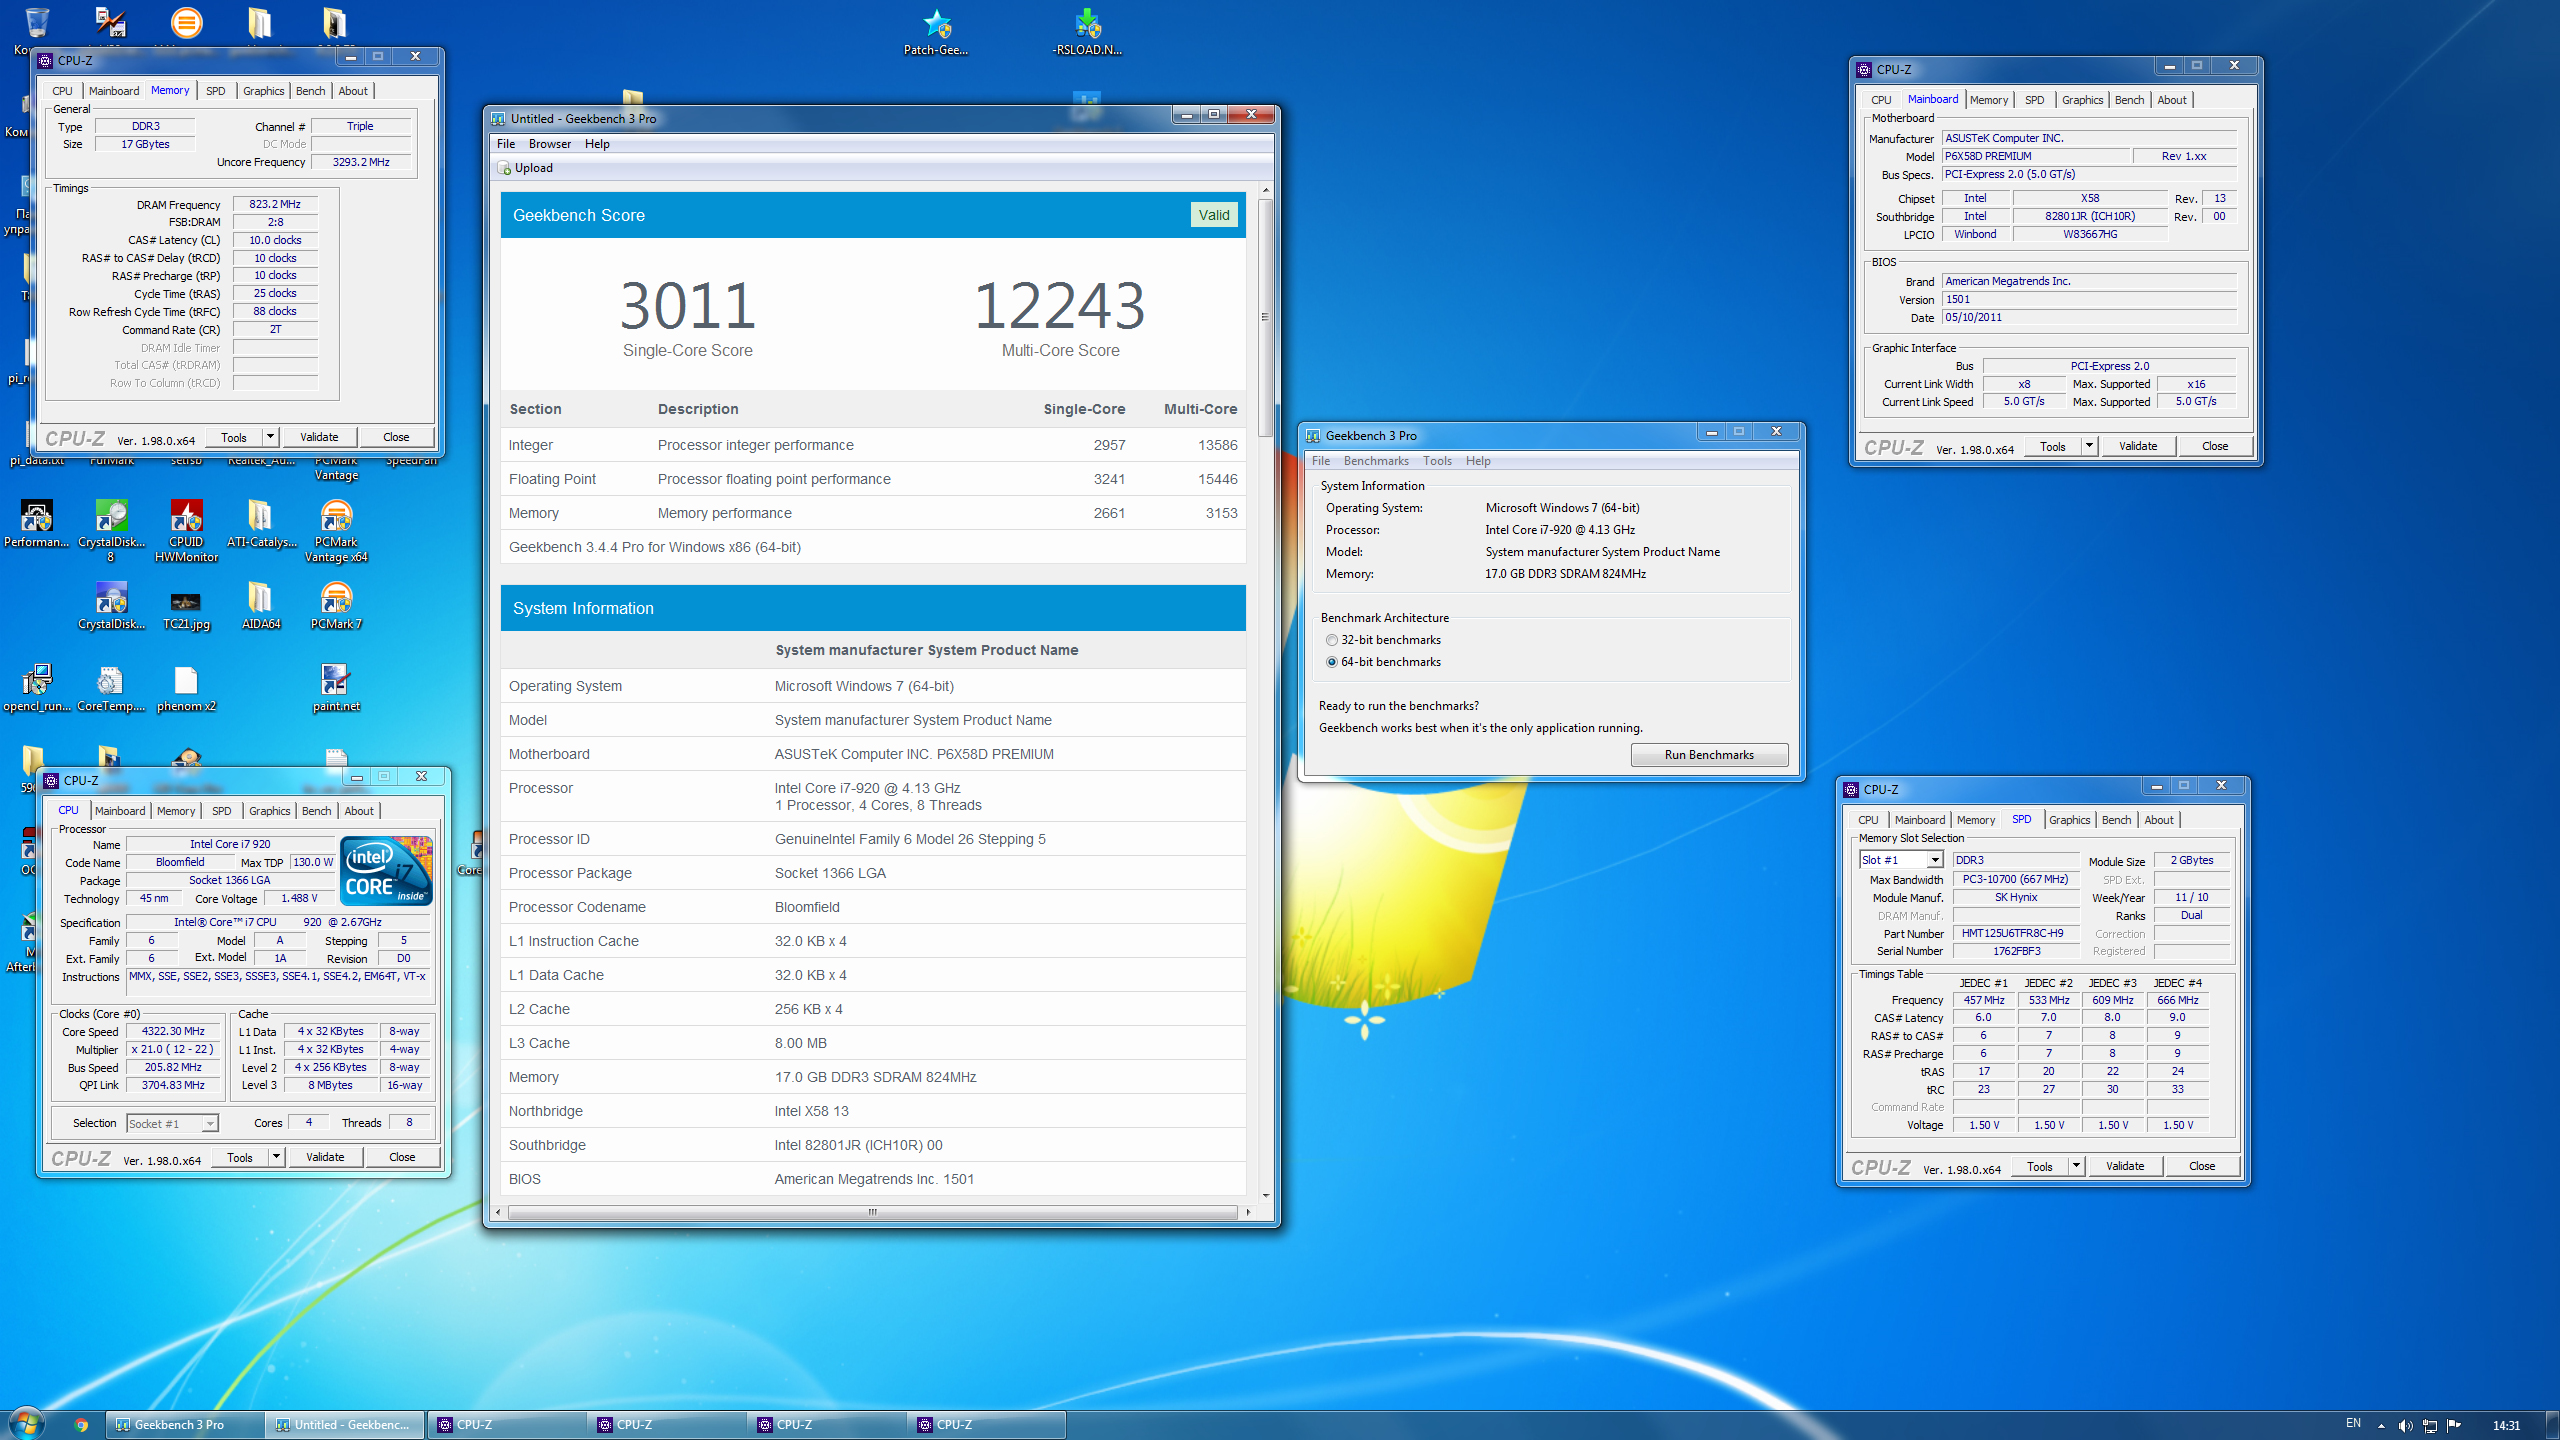Open the -RSLOAD.N... desktop icon
Image resolution: width=2560 pixels, height=1440 pixels.
tap(1087, 32)
